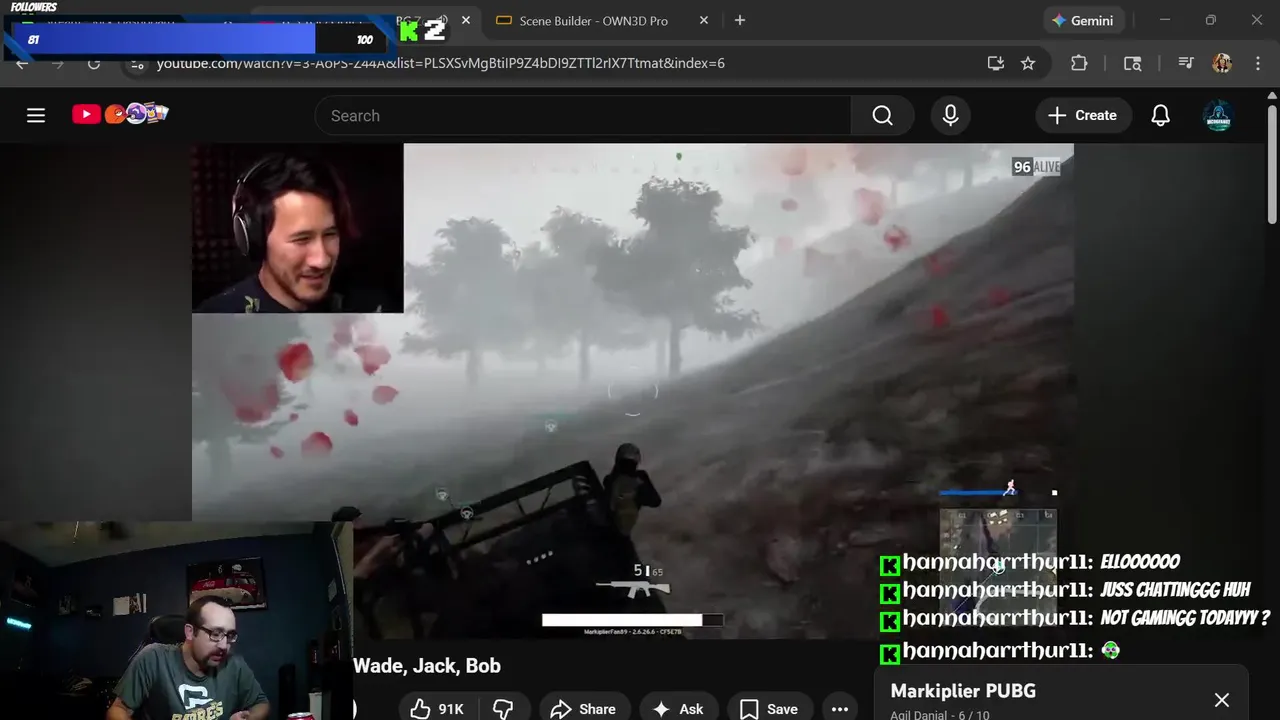This screenshot has width=1280, height=720.
Task: Open the YouTube hamburger guide menu
Action: pyautogui.click(x=36, y=115)
